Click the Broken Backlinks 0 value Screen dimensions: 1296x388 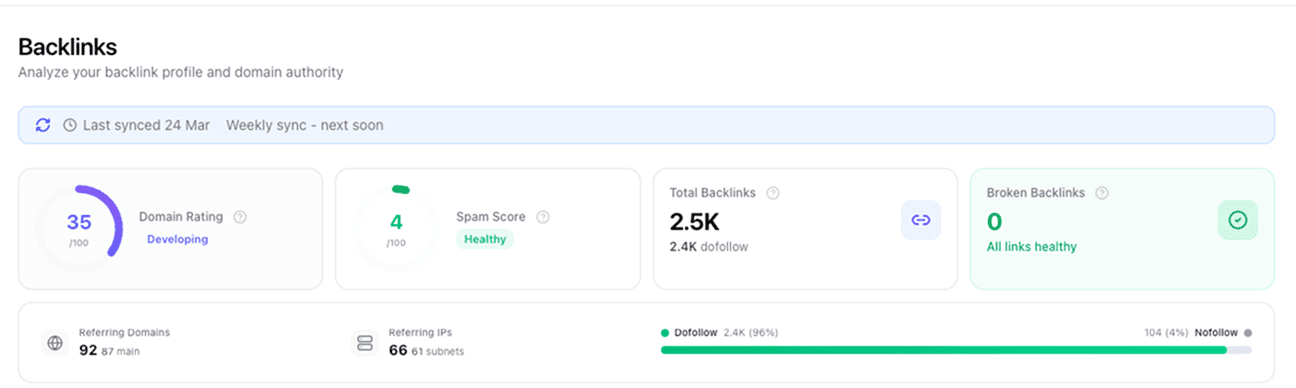tap(995, 221)
